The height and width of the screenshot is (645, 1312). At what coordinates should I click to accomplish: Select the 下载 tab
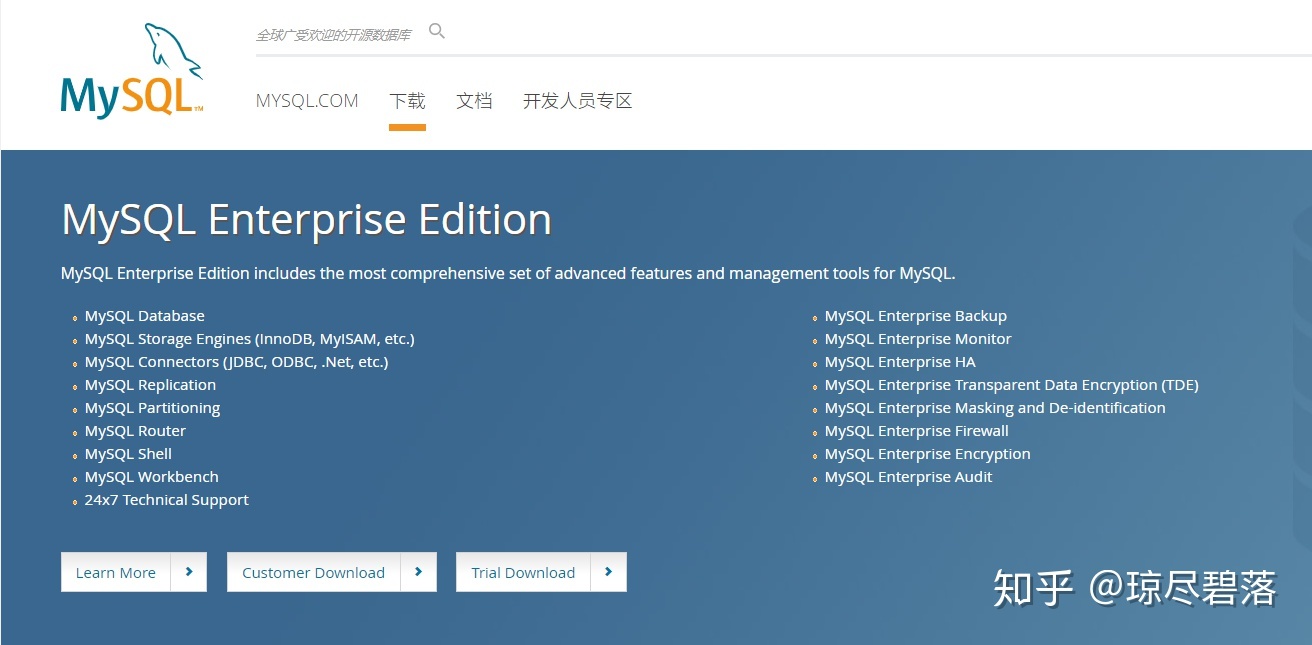click(407, 101)
